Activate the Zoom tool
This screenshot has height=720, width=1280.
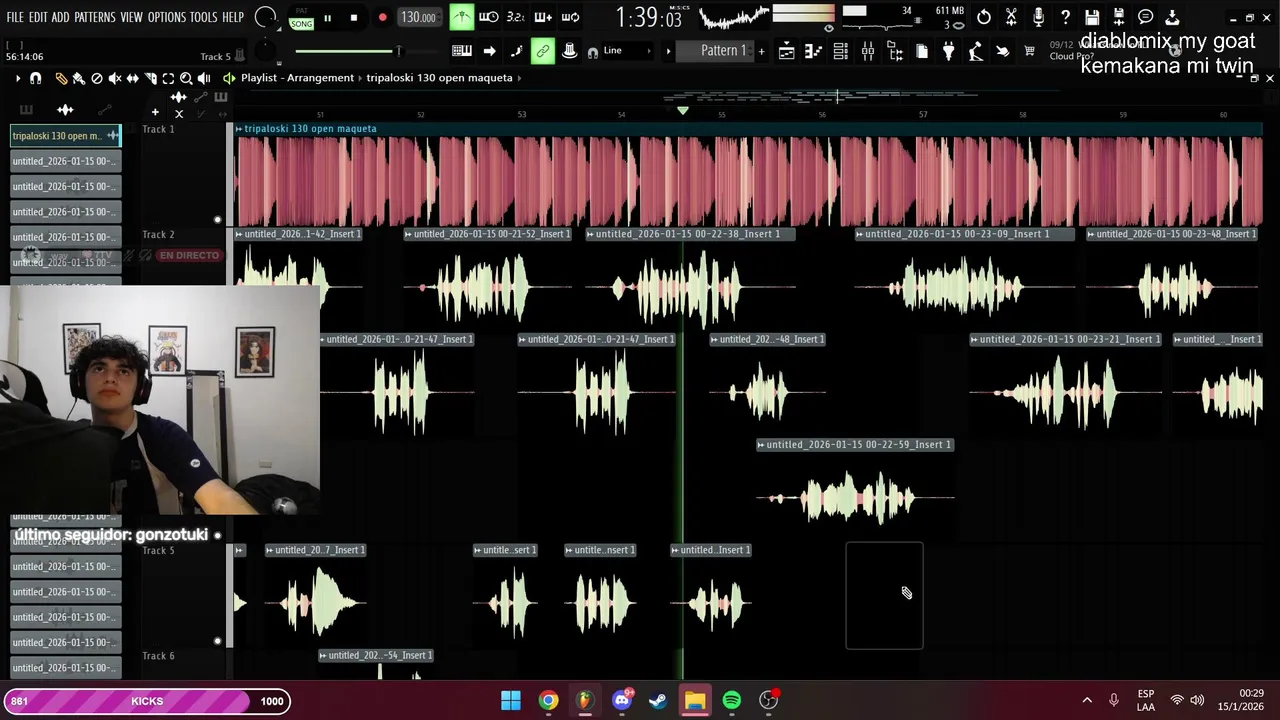pos(186,78)
